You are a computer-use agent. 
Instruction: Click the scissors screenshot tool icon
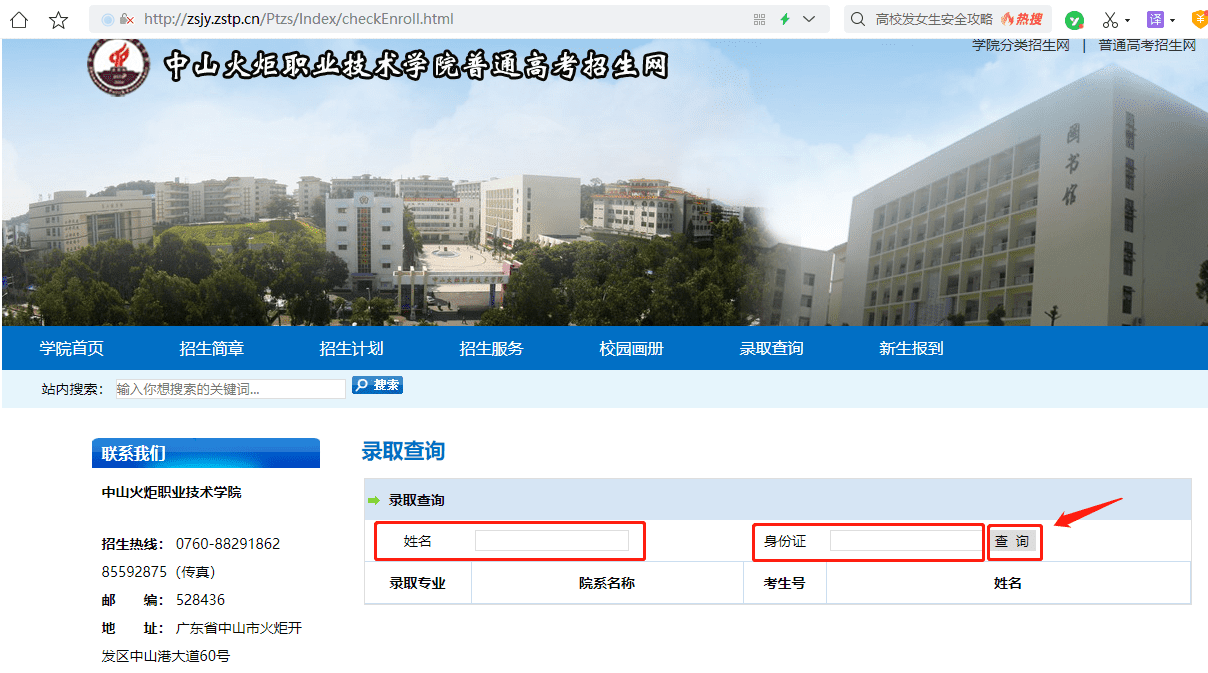point(1110,20)
